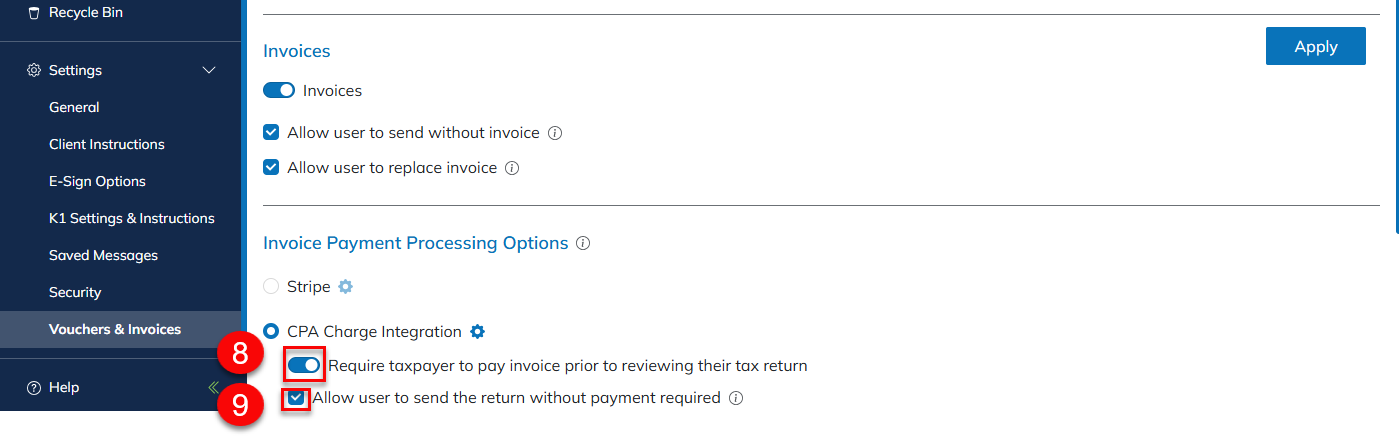This screenshot has height=437, width=1399.
Task: Click info icon next to replace invoice
Action: 512,168
